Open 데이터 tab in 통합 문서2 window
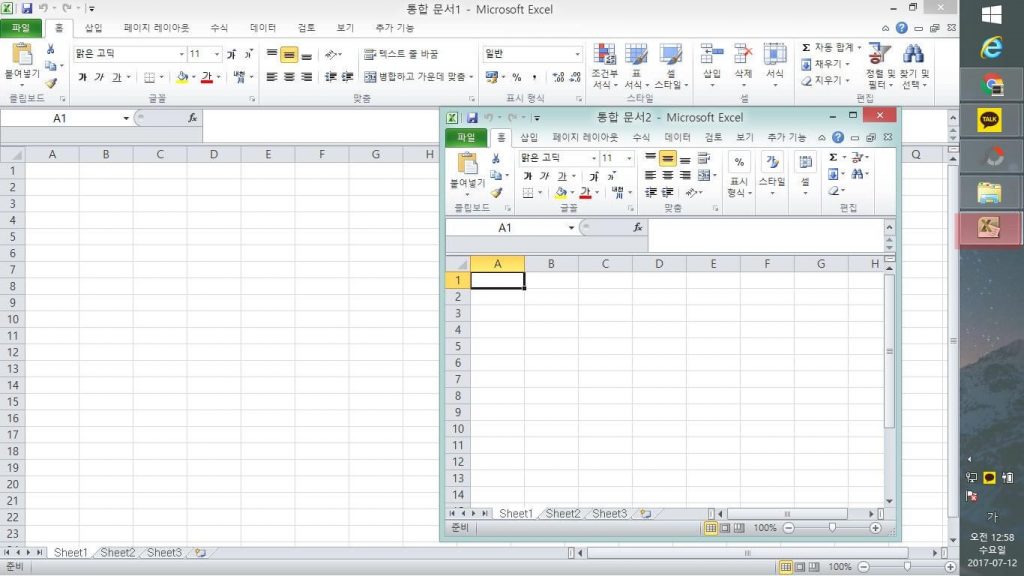The image size is (1024, 576). tap(677, 137)
